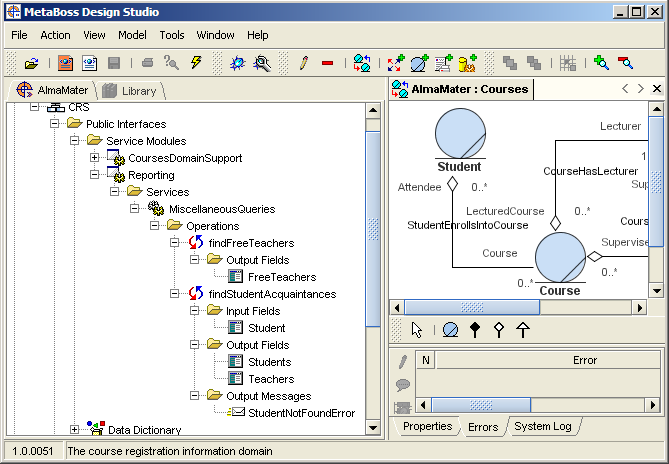Open the File menu
The image size is (669, 464).
(x=19, y=35)
